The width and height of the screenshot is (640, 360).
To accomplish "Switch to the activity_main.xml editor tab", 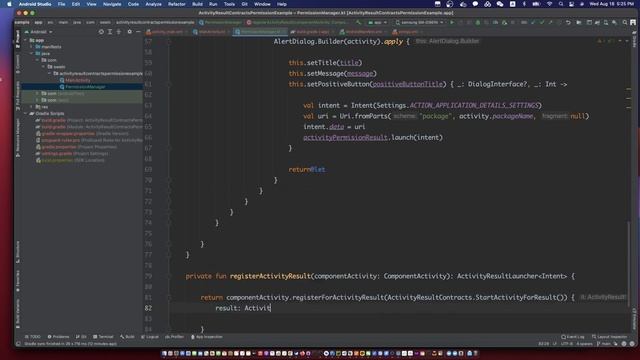I will coord(167,32).
